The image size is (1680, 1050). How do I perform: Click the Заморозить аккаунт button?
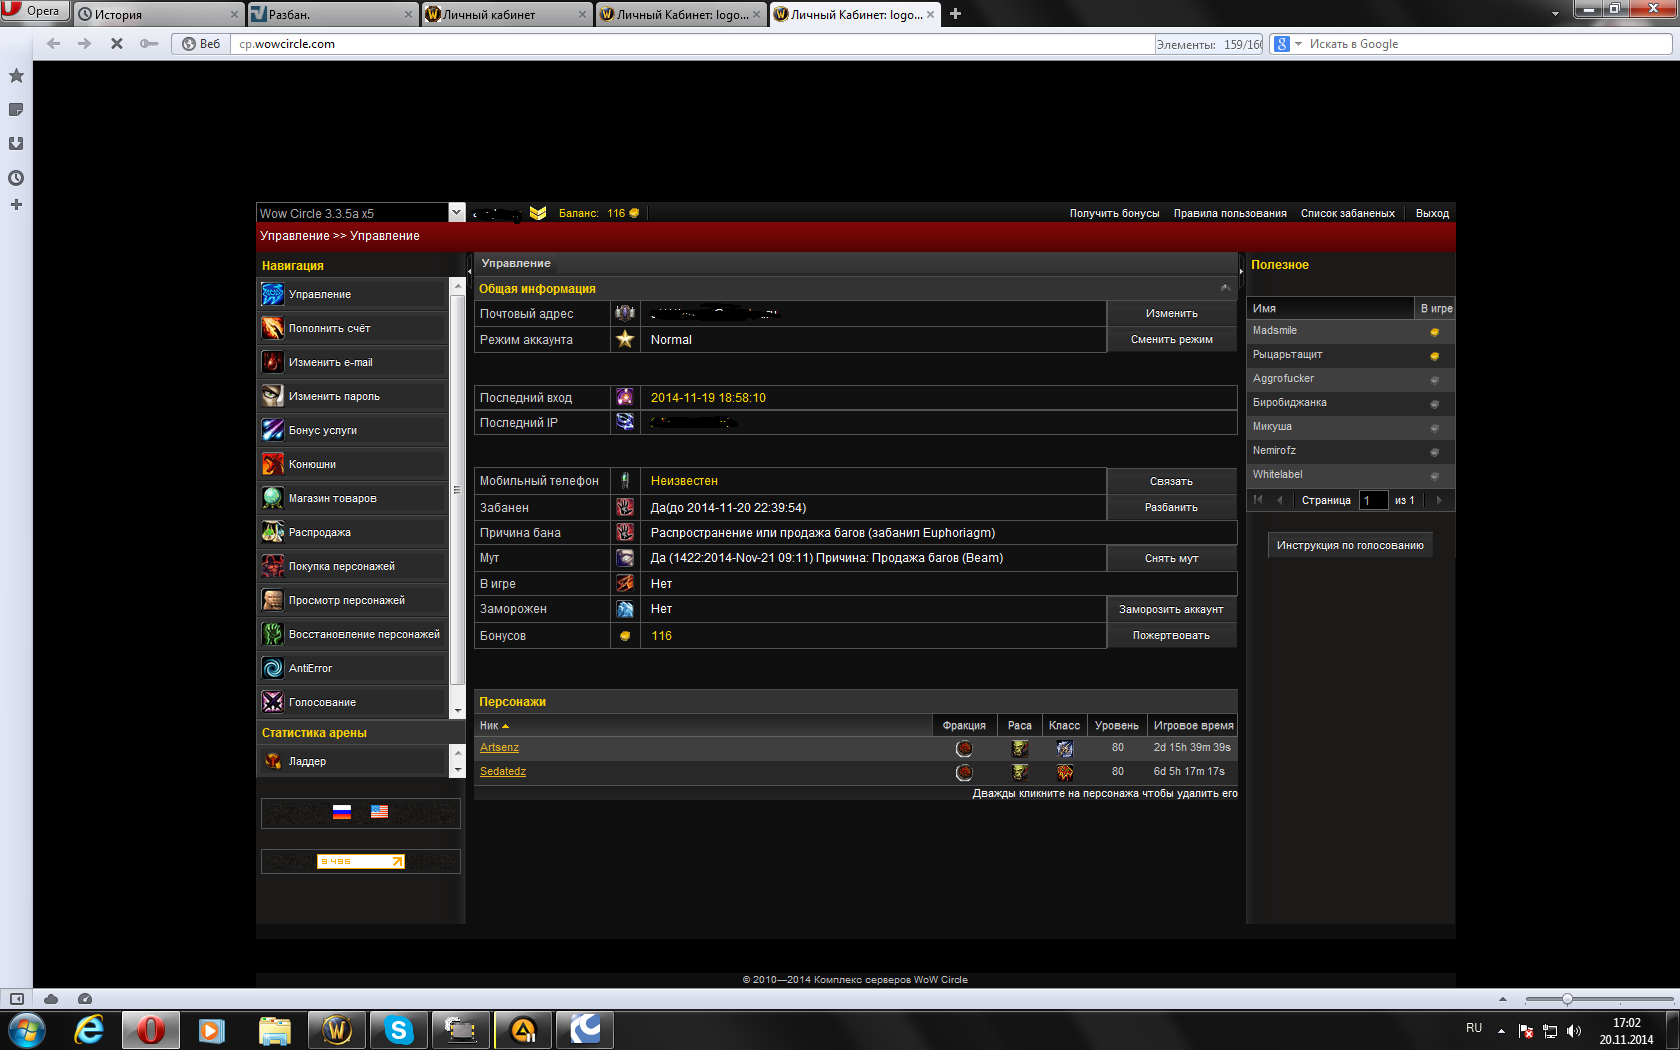point(1171,609)
